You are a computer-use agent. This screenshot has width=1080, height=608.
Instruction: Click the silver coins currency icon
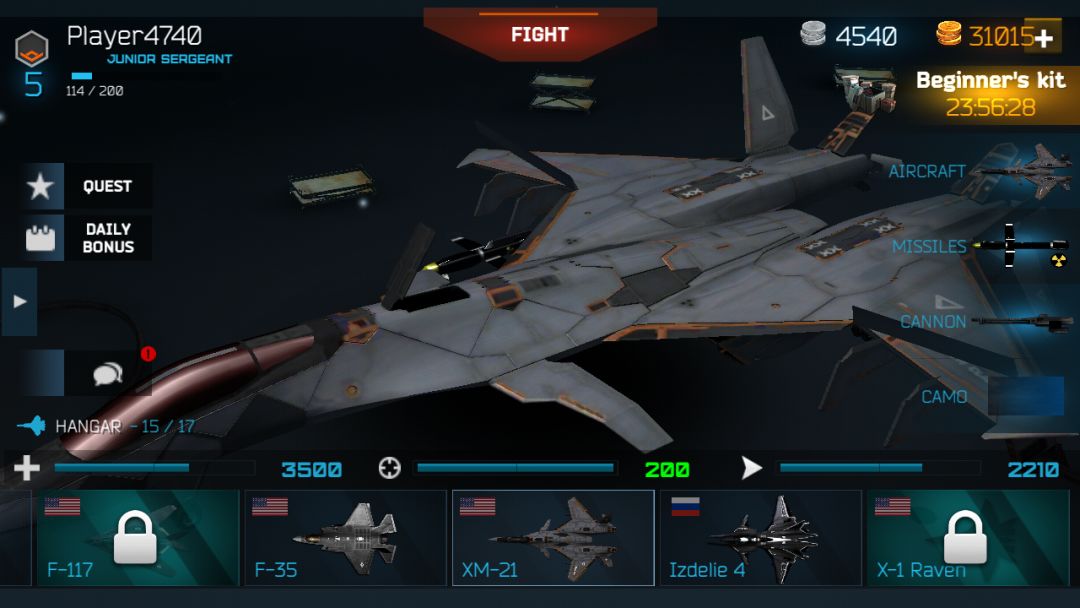pos(813,34)
